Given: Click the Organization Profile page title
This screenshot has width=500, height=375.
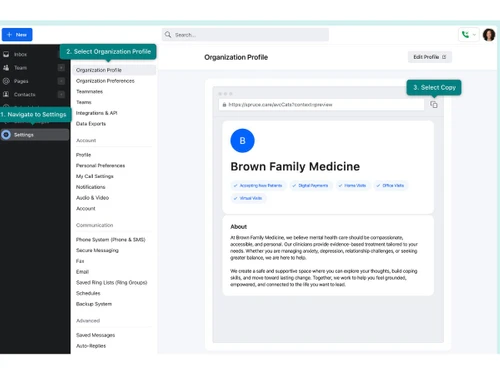Looking at the screenshot, I should click(x=236, y=57).
